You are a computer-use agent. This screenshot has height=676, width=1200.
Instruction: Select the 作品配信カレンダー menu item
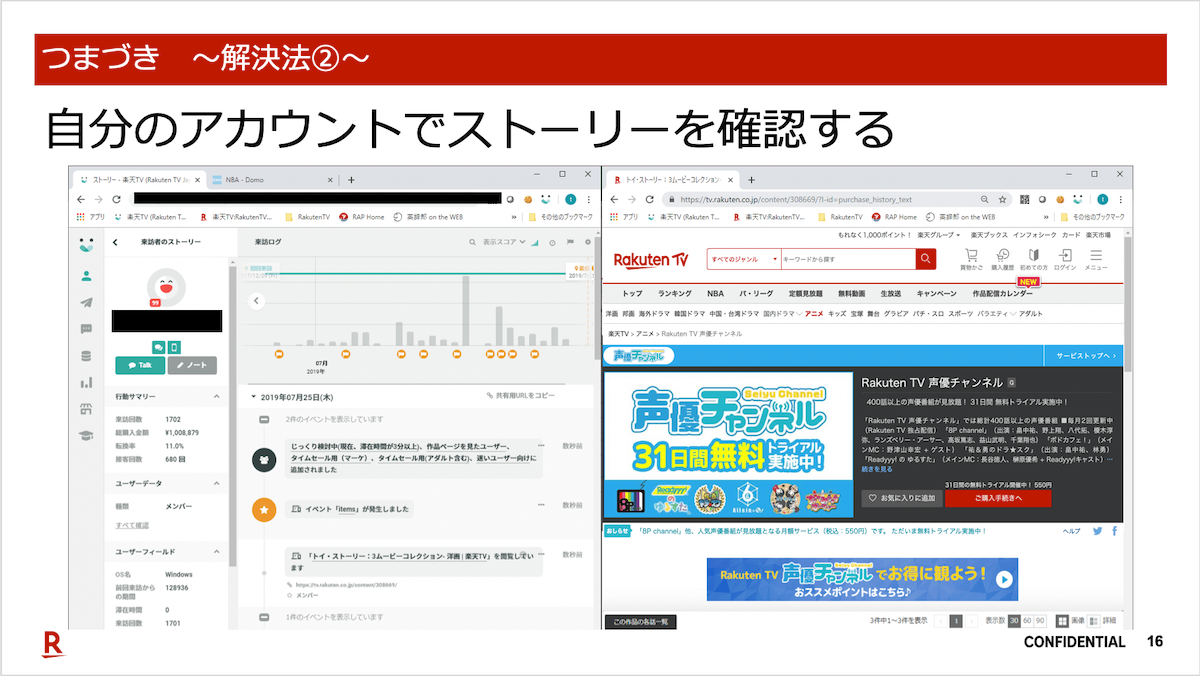pos(1002,293)
